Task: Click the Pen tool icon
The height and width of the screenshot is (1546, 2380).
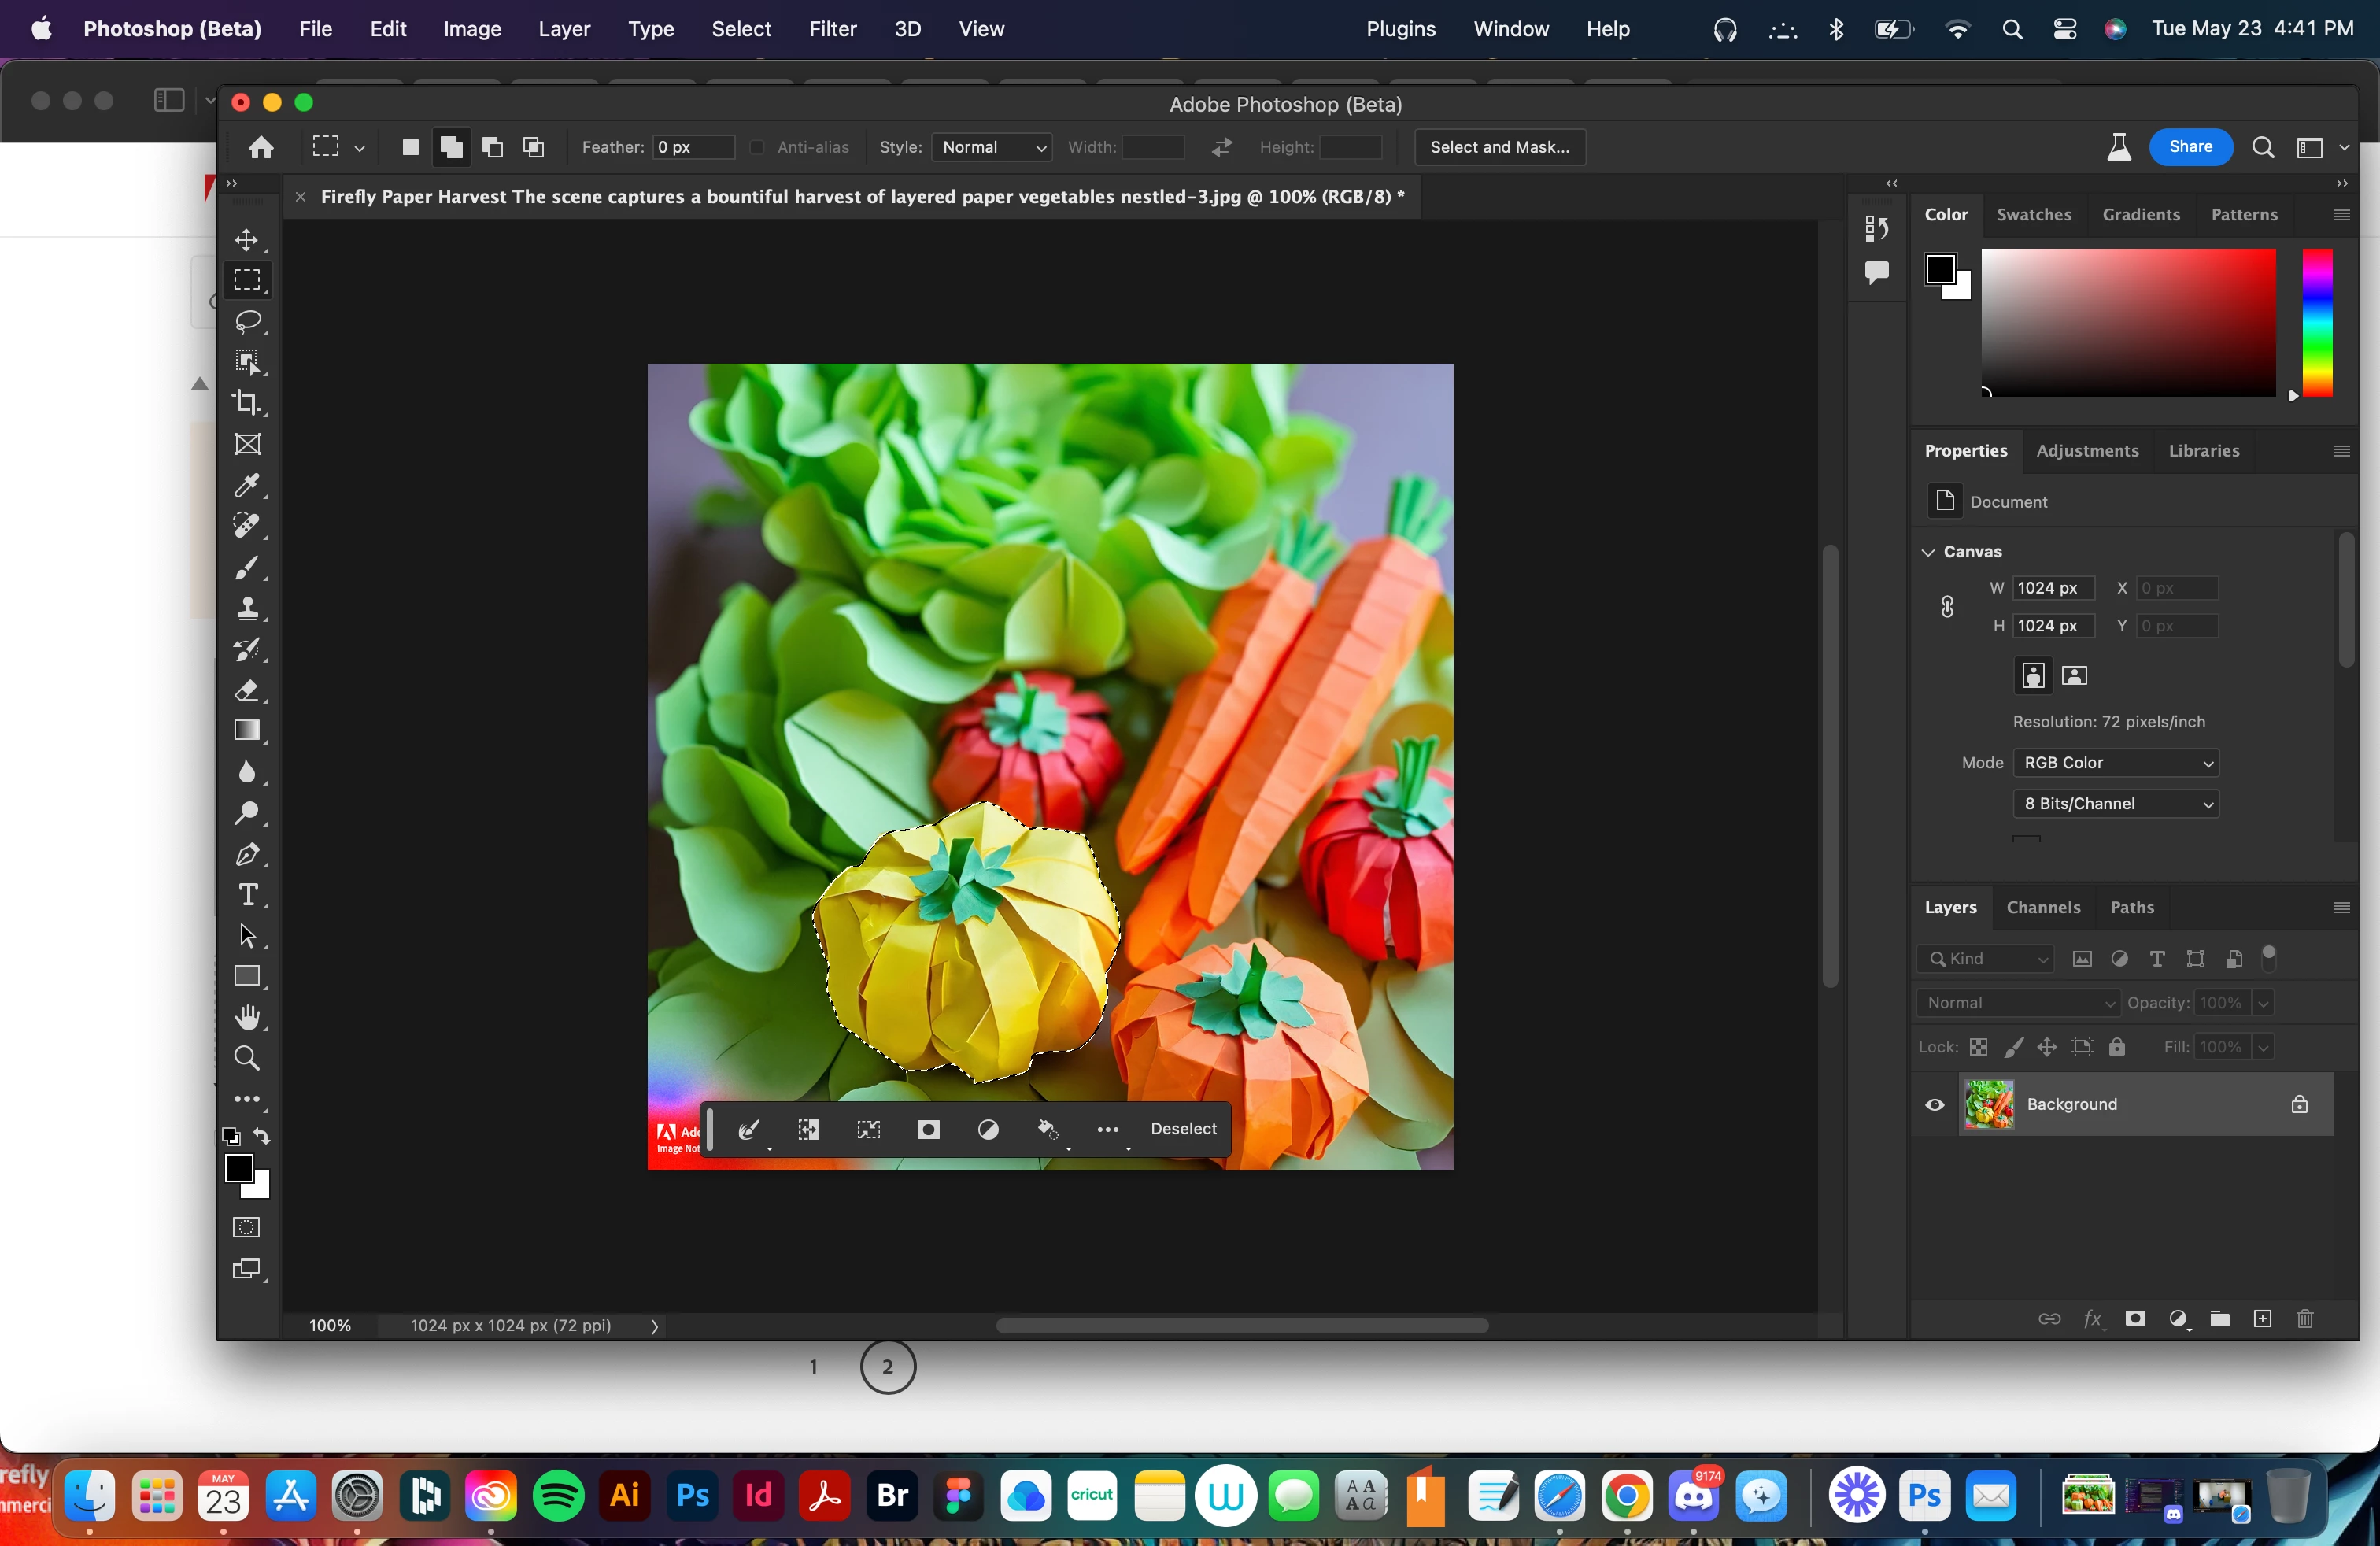Action: coord(247,854)
